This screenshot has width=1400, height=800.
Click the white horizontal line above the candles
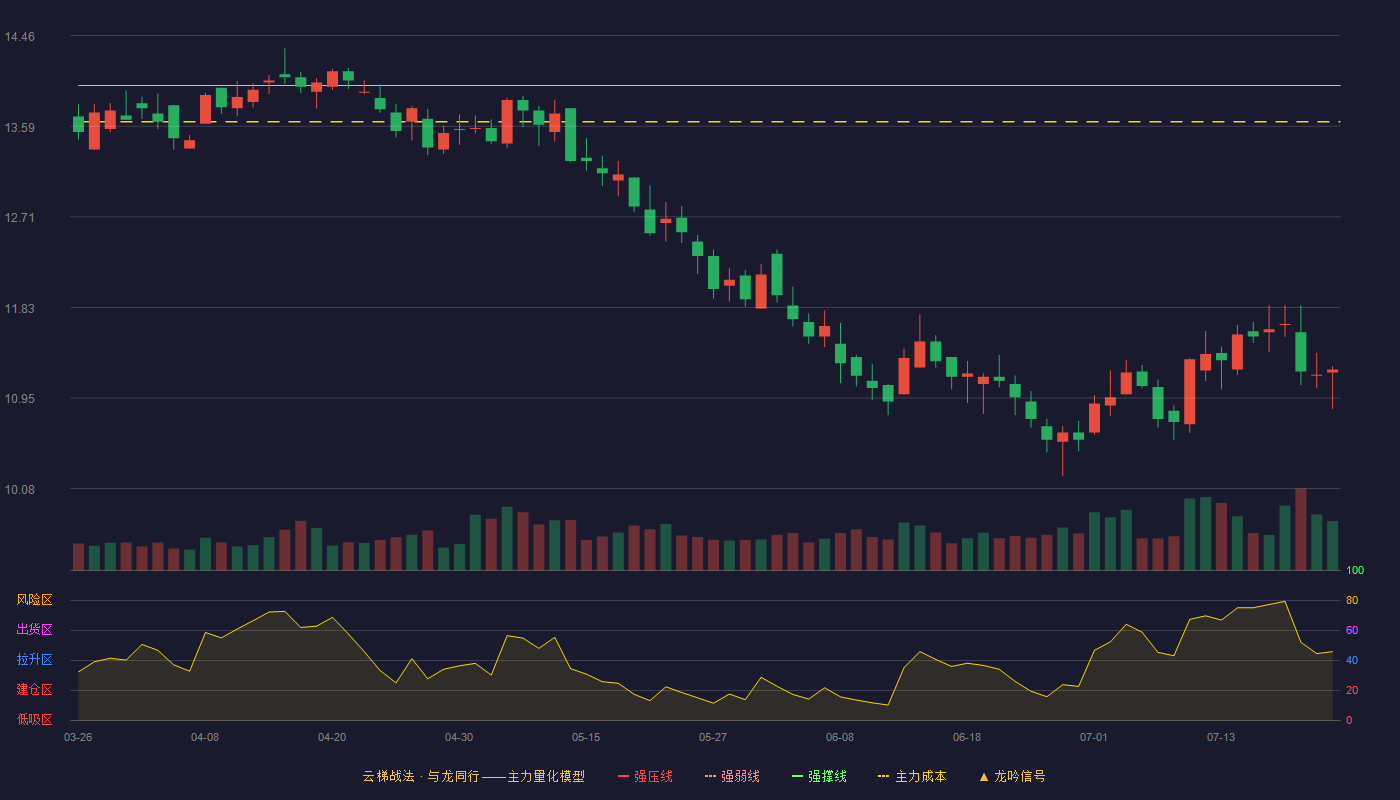coord(709,86)
